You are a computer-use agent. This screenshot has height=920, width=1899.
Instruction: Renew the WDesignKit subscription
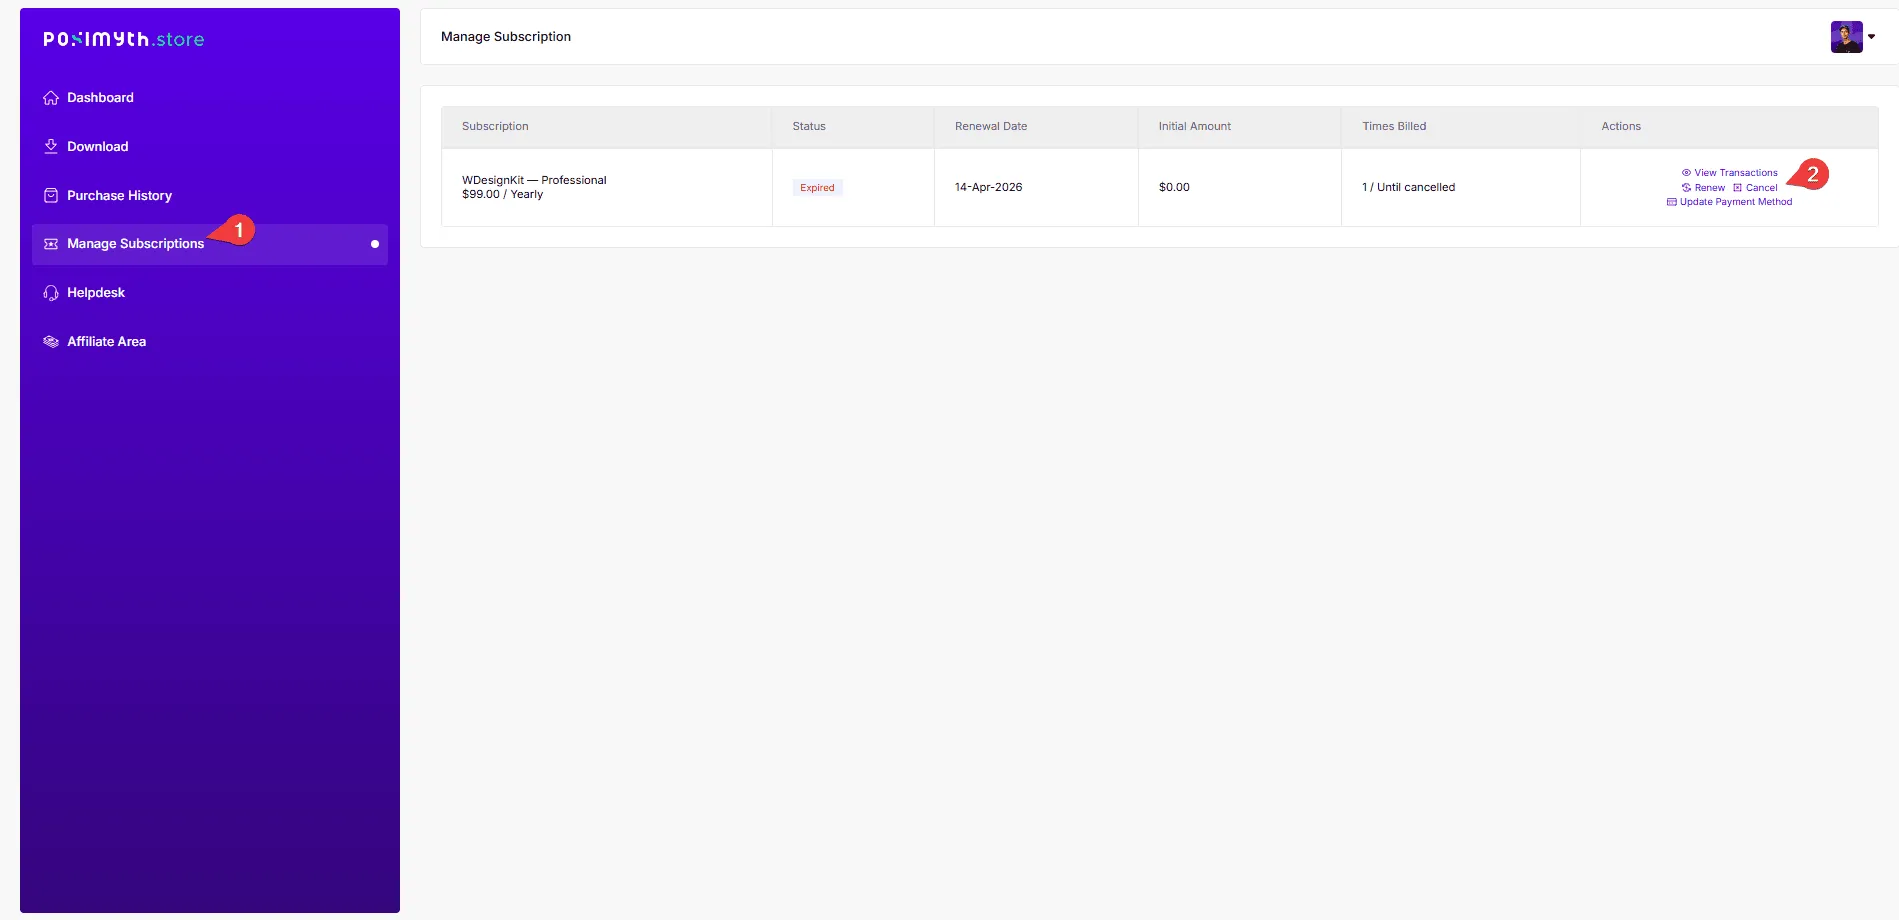(x=1709, y=188)
